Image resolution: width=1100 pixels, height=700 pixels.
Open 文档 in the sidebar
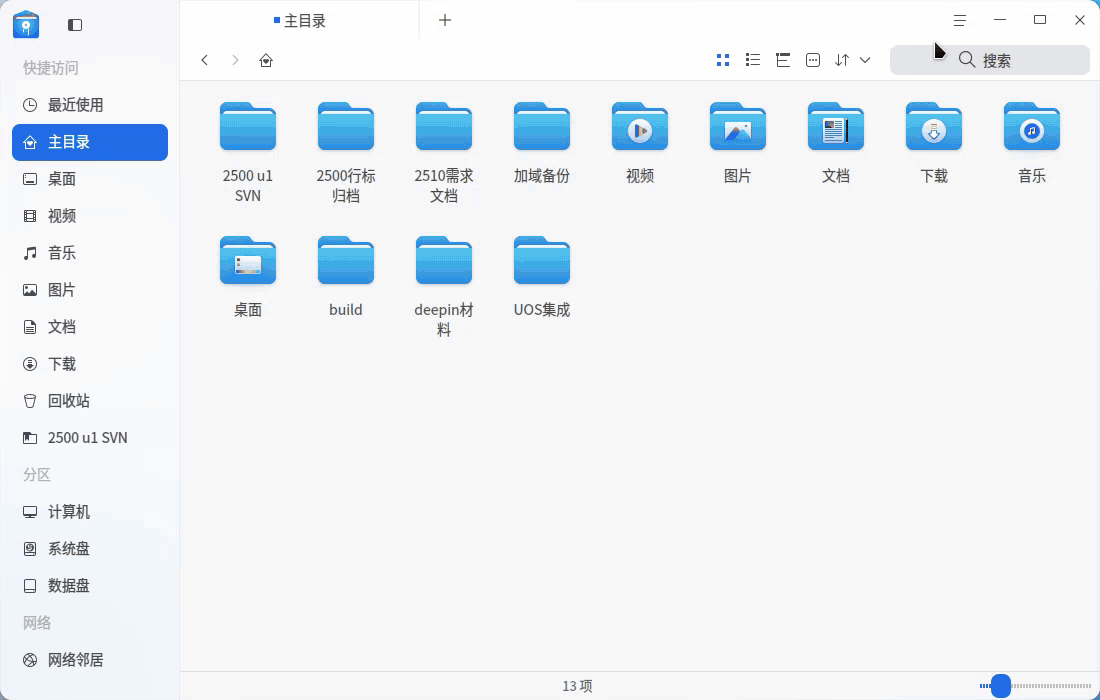pos(90,327)
